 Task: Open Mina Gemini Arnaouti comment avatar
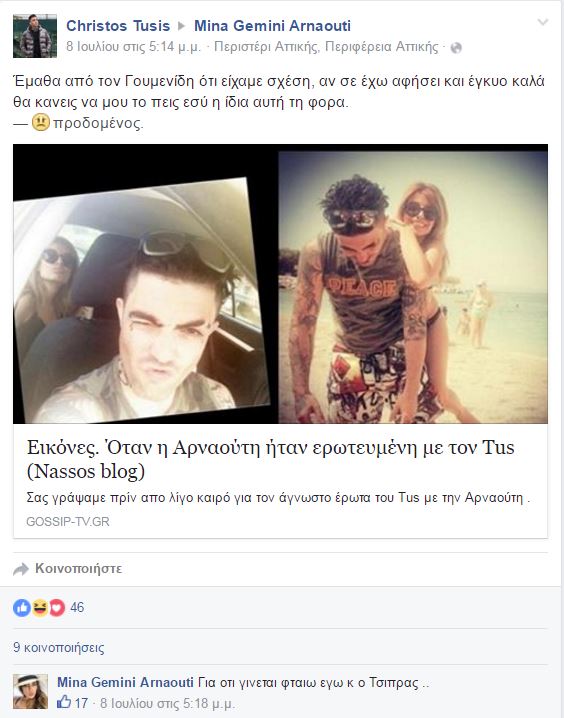[30, 691]
